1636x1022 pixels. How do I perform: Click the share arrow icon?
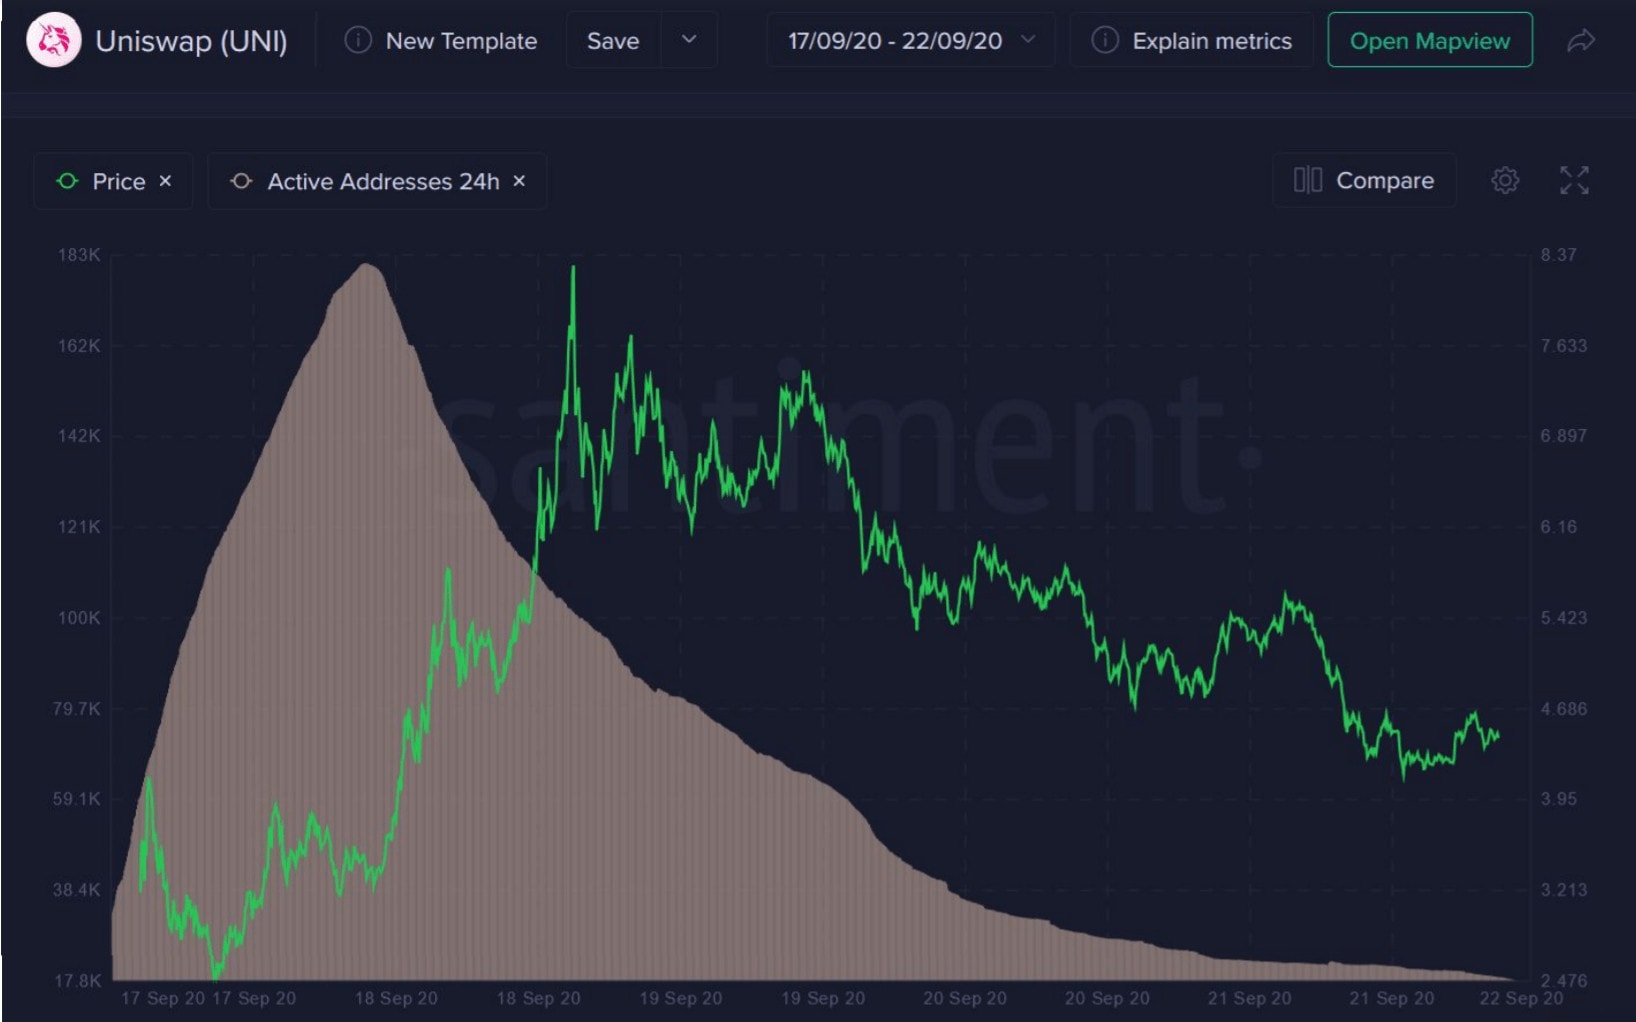[x=1581, y=40]
